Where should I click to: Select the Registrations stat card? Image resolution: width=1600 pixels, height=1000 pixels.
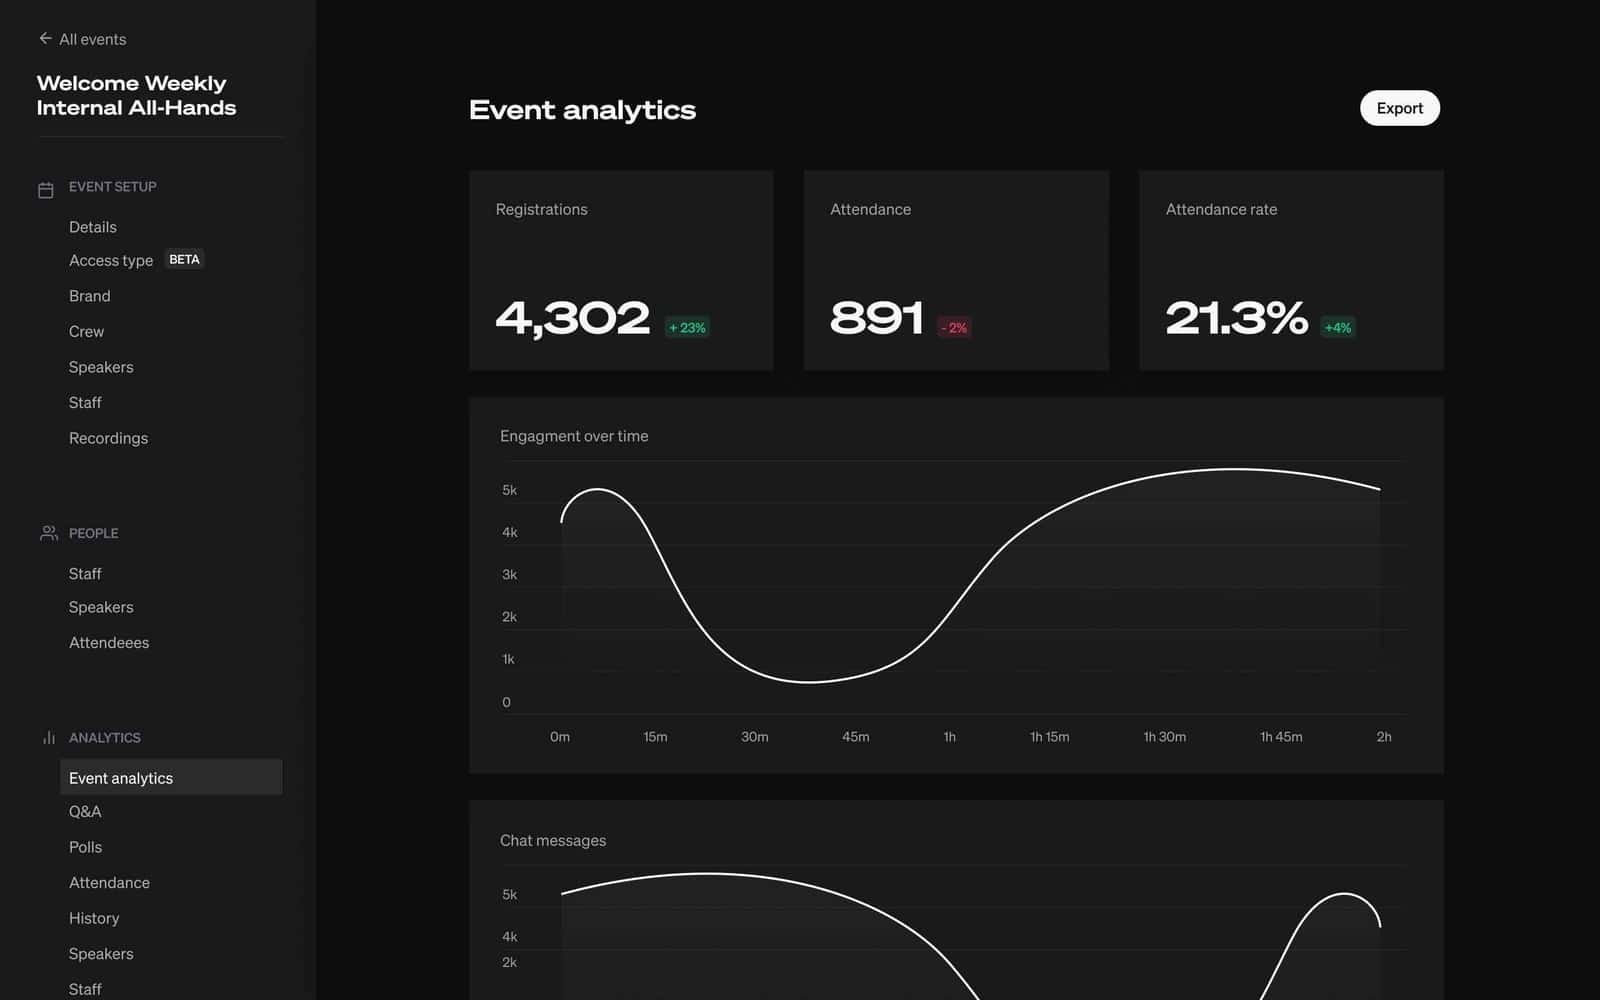click(620, 270)
